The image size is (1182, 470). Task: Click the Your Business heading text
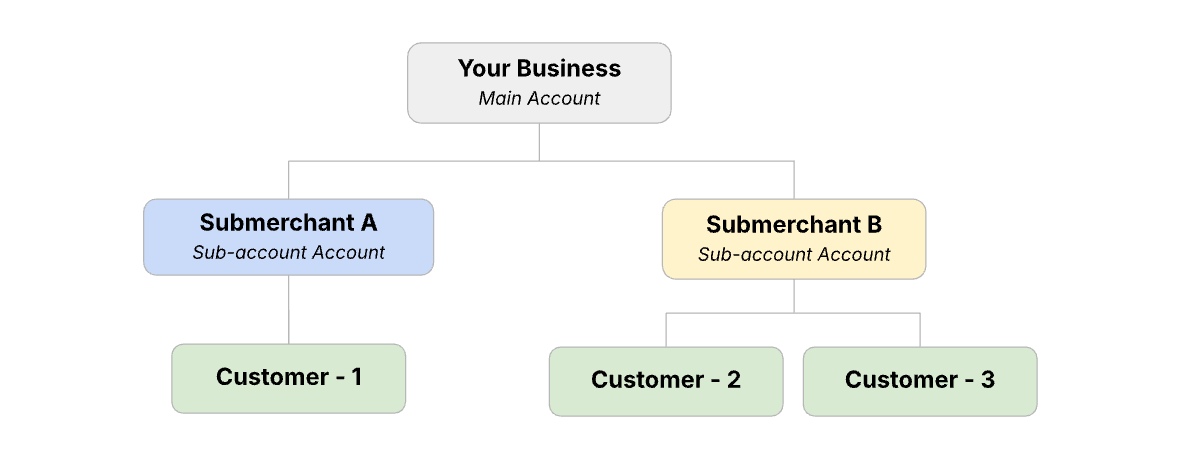tap(539, 69)
